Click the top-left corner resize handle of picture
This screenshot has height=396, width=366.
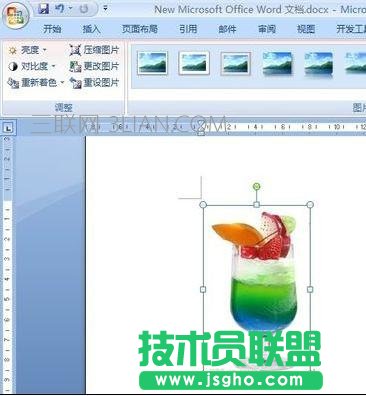pyautogui.click(x=203, y=204)
